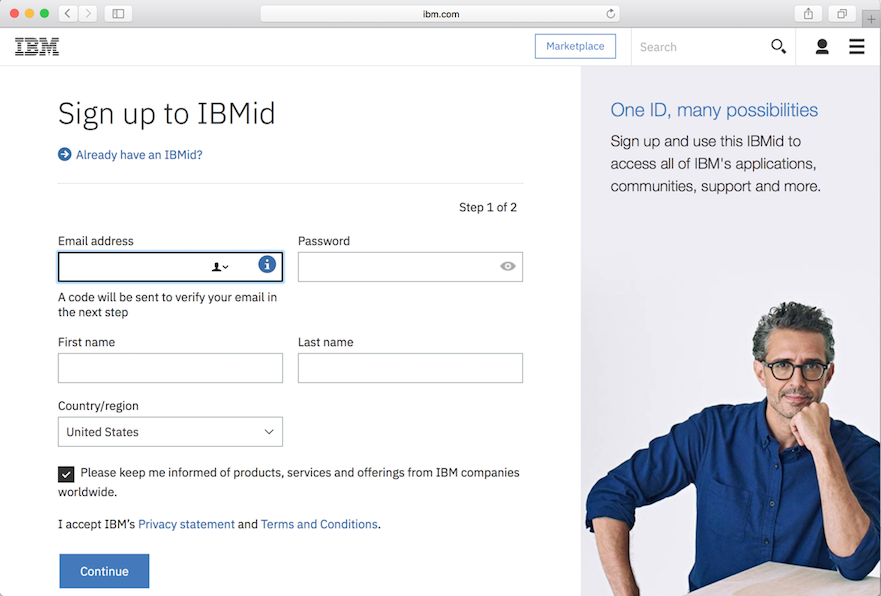Screen dimensions: 881x596
Task: Open the Terms and Conditions link
Action: [x=319, y=524]
